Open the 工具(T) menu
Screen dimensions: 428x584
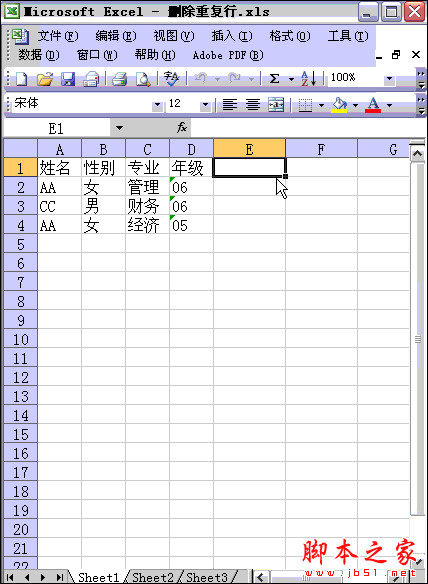click(348, 36)
